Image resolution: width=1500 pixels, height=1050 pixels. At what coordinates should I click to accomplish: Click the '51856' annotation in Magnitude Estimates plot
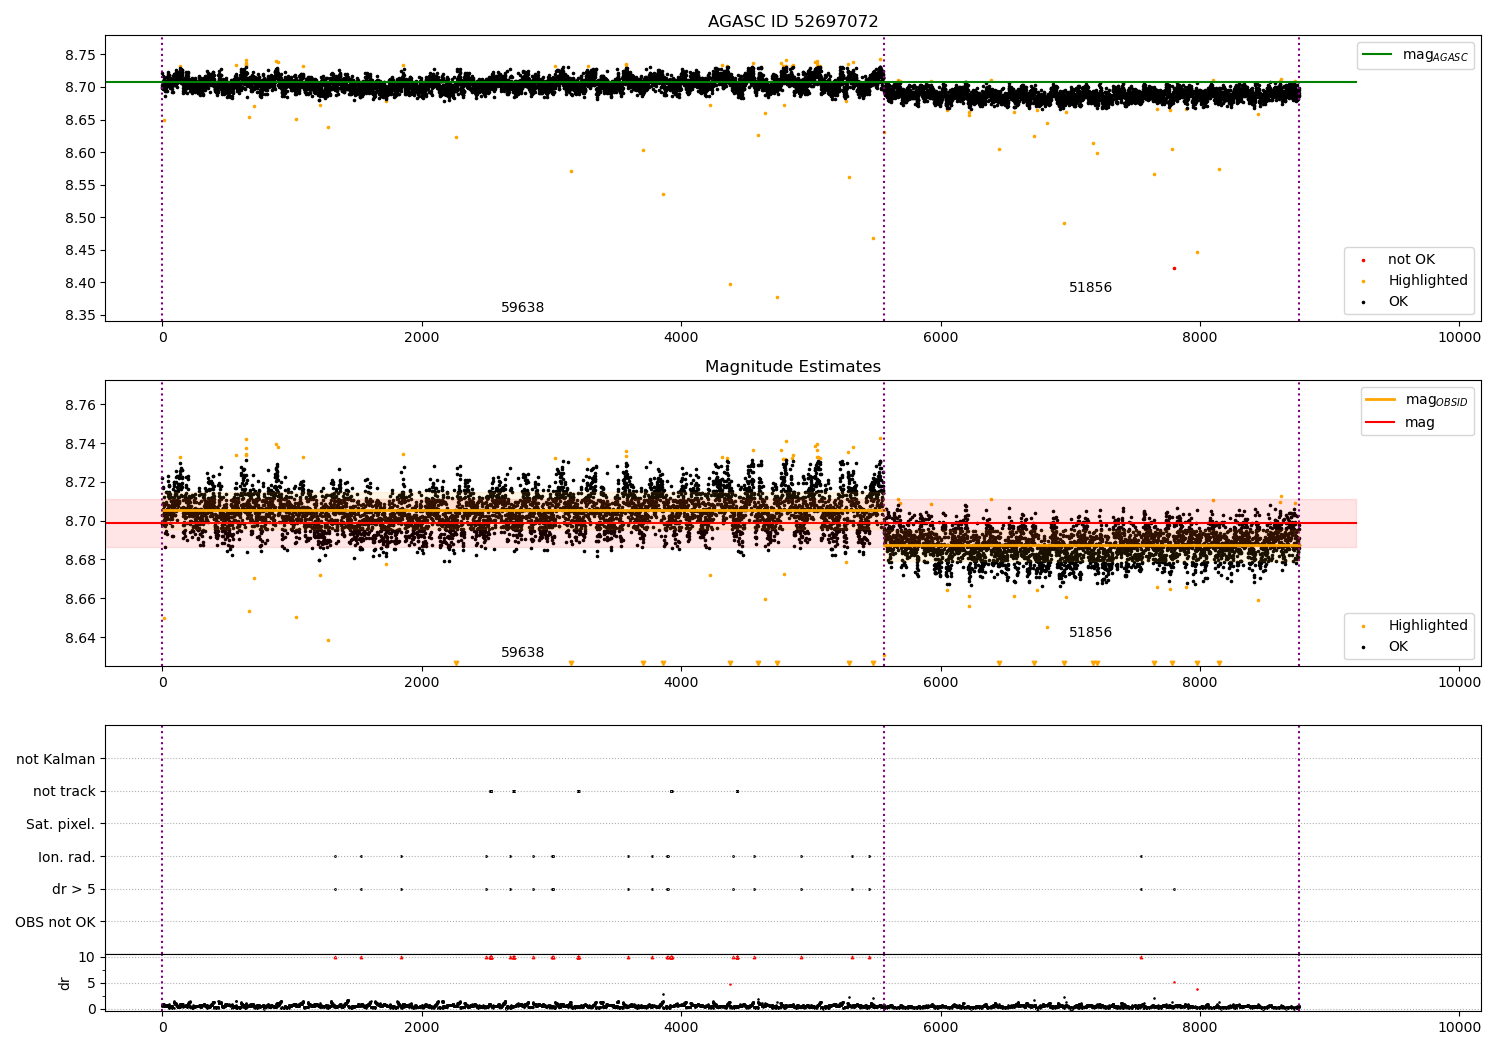1090,633
